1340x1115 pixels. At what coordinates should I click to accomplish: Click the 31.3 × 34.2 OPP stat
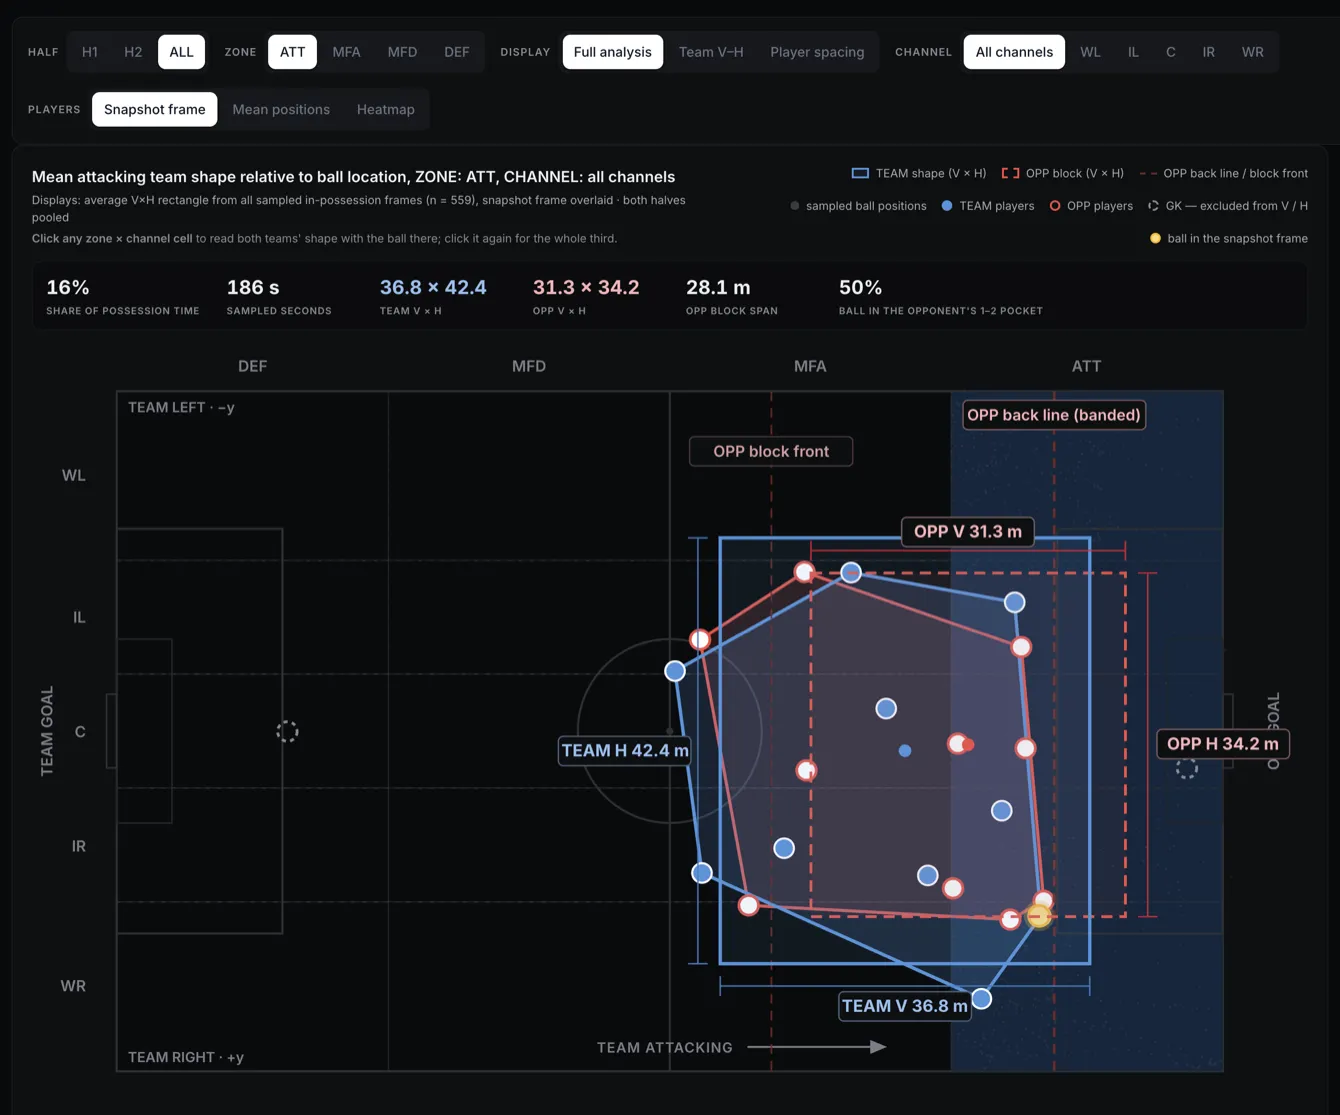(586, 296)
